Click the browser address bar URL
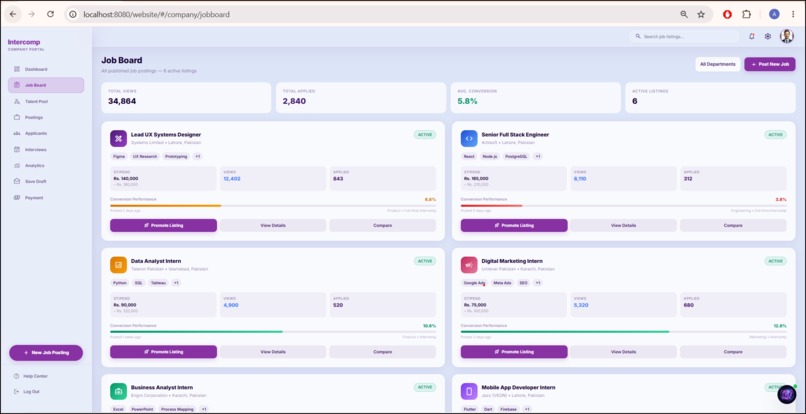The height and width of the screenshot is (414, 806). (x=156, y=14)
